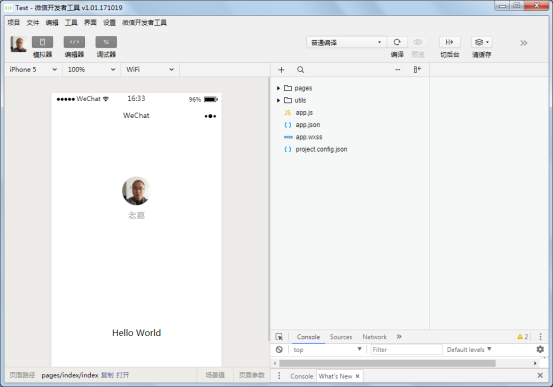Open the console settings gear
The image size is (553, 387).
pos(540,349)
